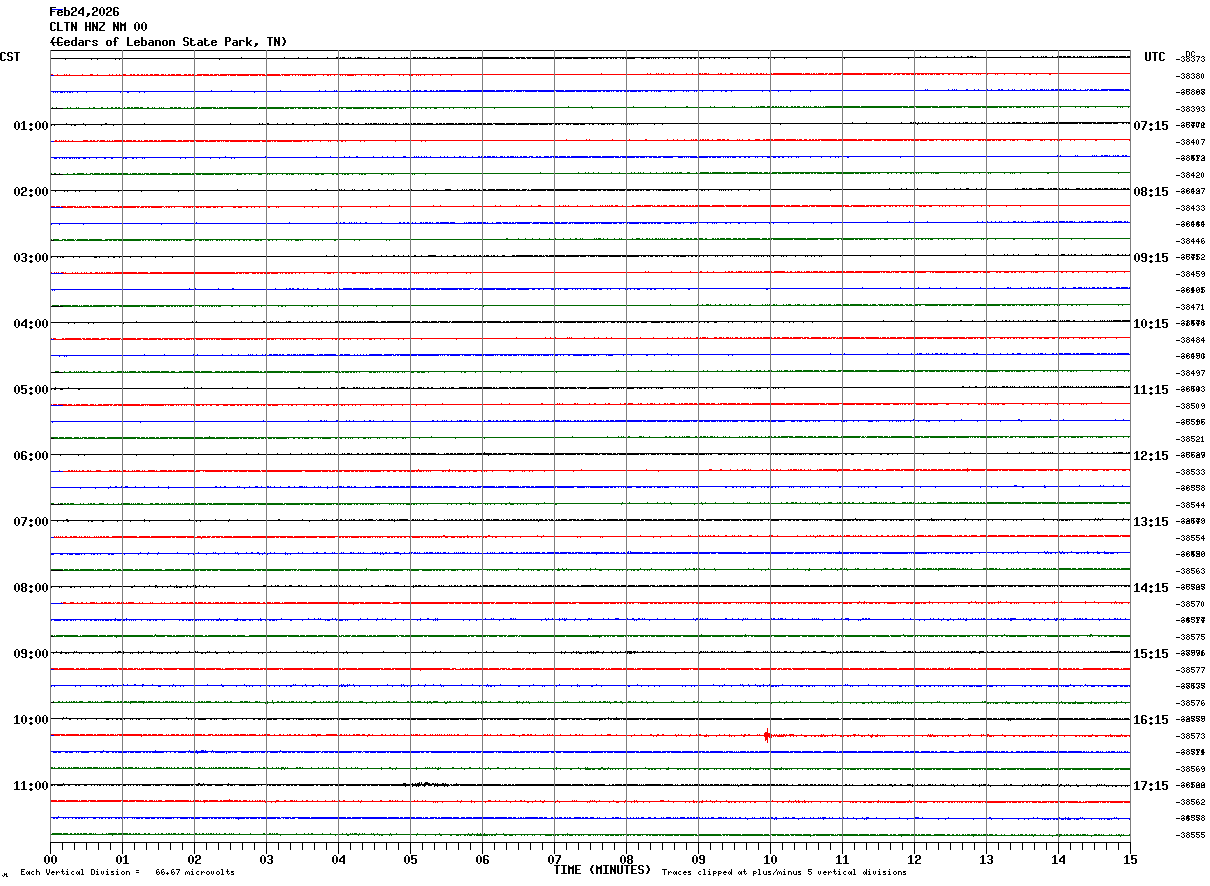Select the 01:00 CST hour label

click(31, 126)
